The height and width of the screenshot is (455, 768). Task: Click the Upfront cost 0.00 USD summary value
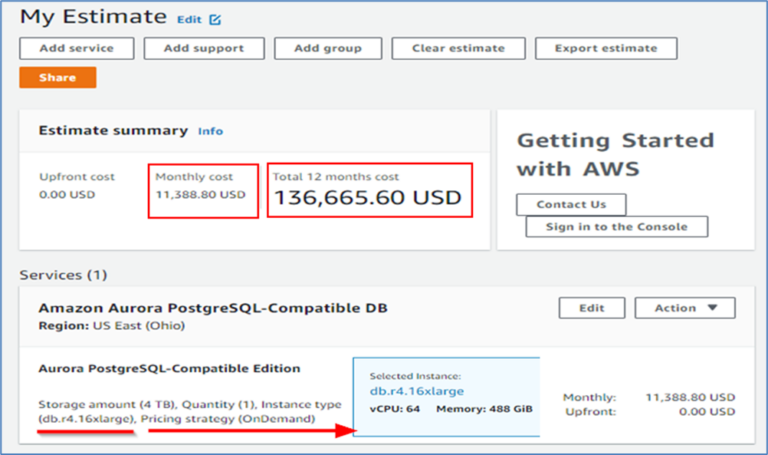click(67, 195)
